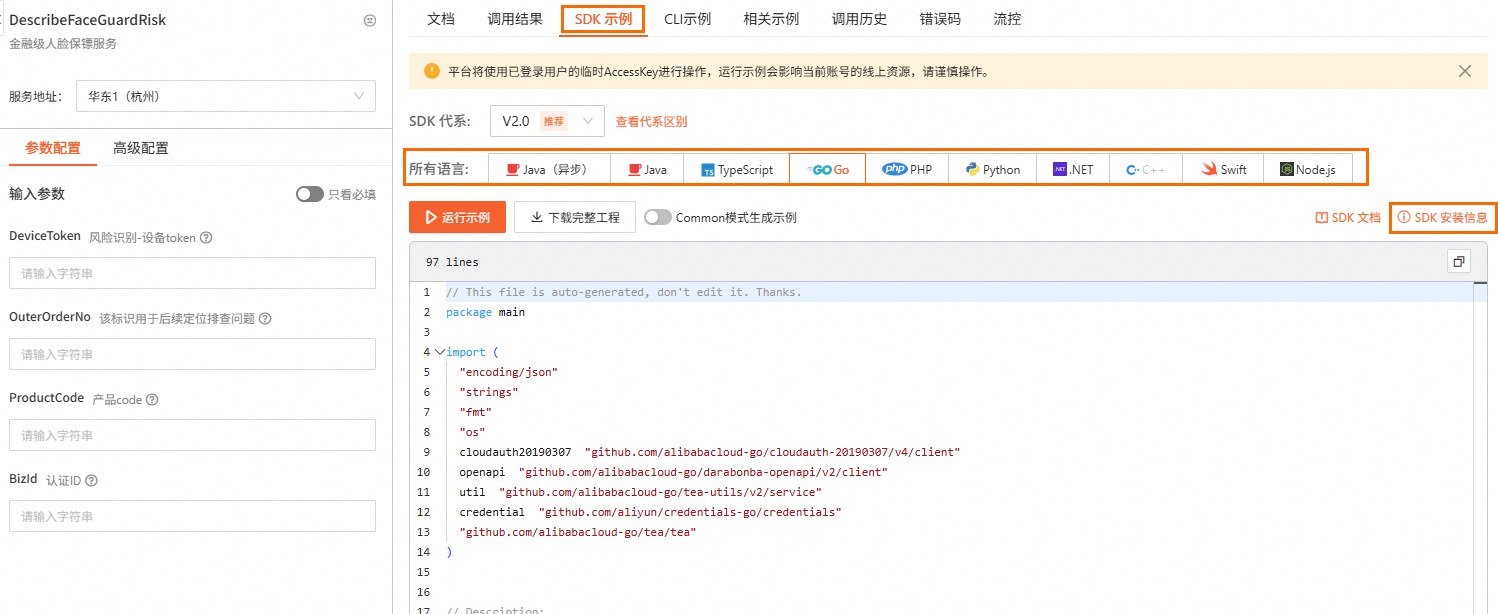Click the "97 lines" label
The height and width of the screenshot is (614, 1498).
point(452,262)
